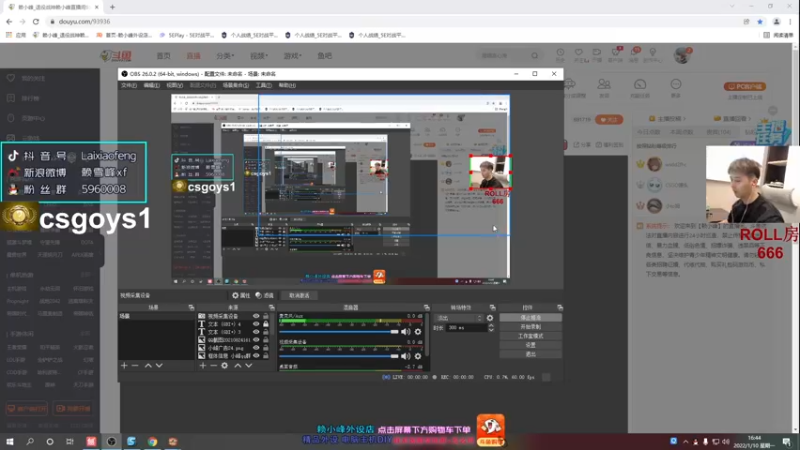The image size is (800, 450).
Task: Open the 视图 menu in OBS
Action: click(174, 85)
